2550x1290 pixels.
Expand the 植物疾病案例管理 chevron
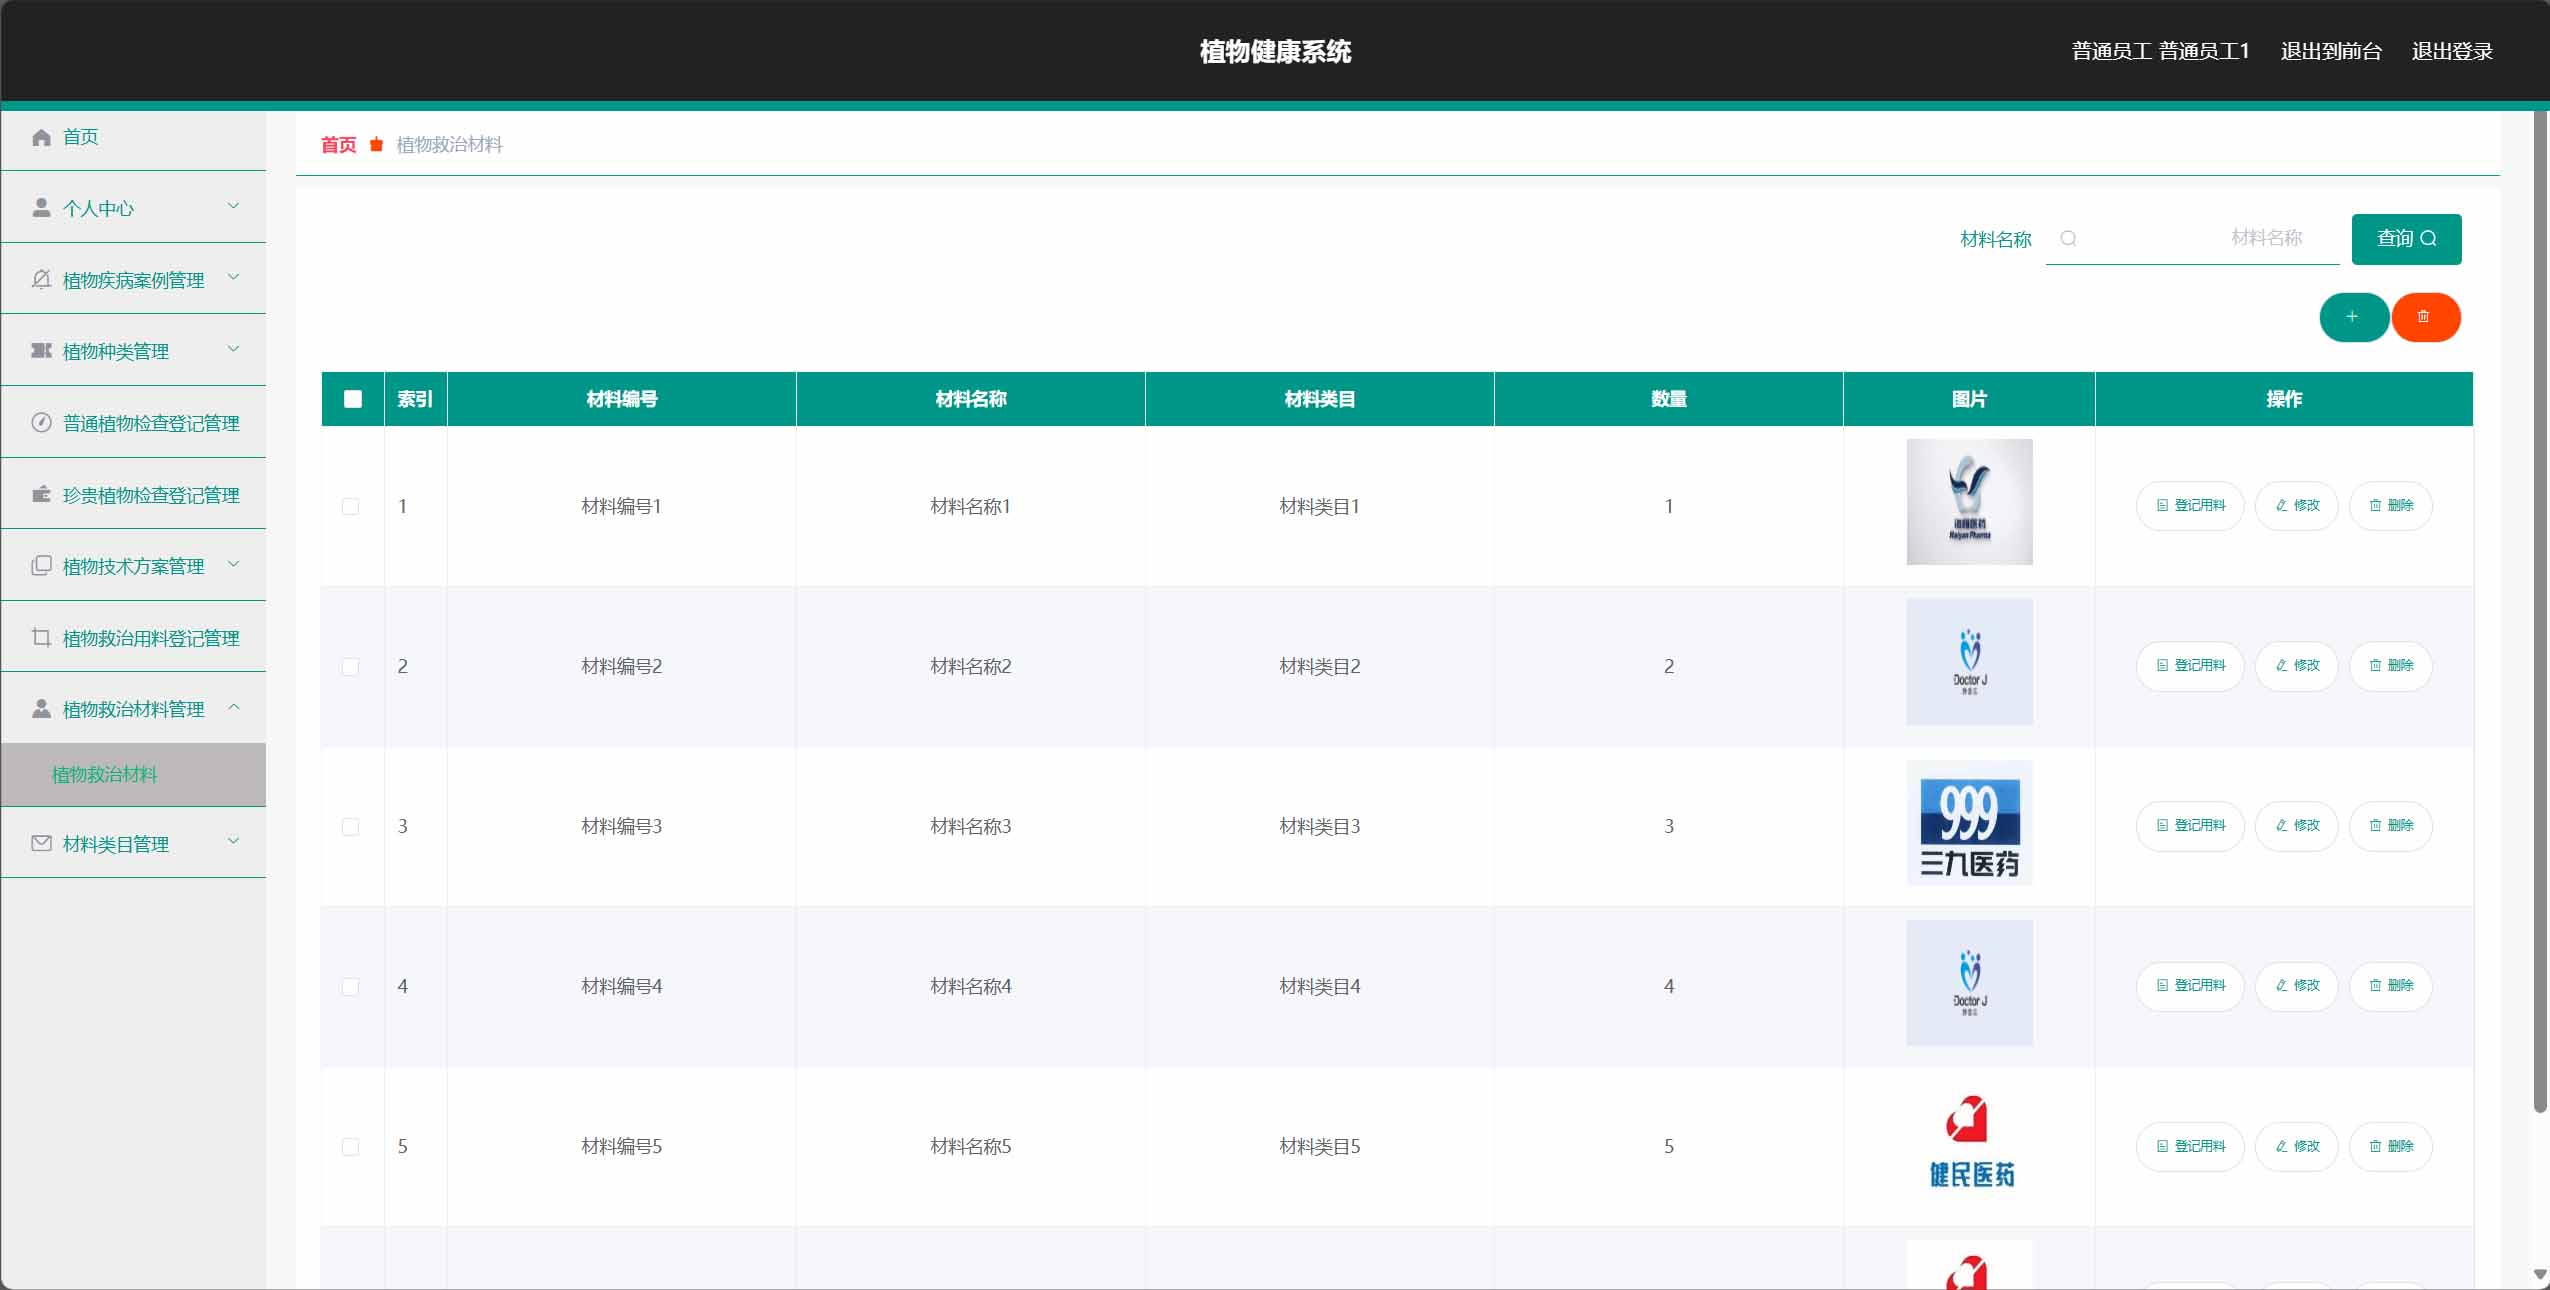point(233,277)
